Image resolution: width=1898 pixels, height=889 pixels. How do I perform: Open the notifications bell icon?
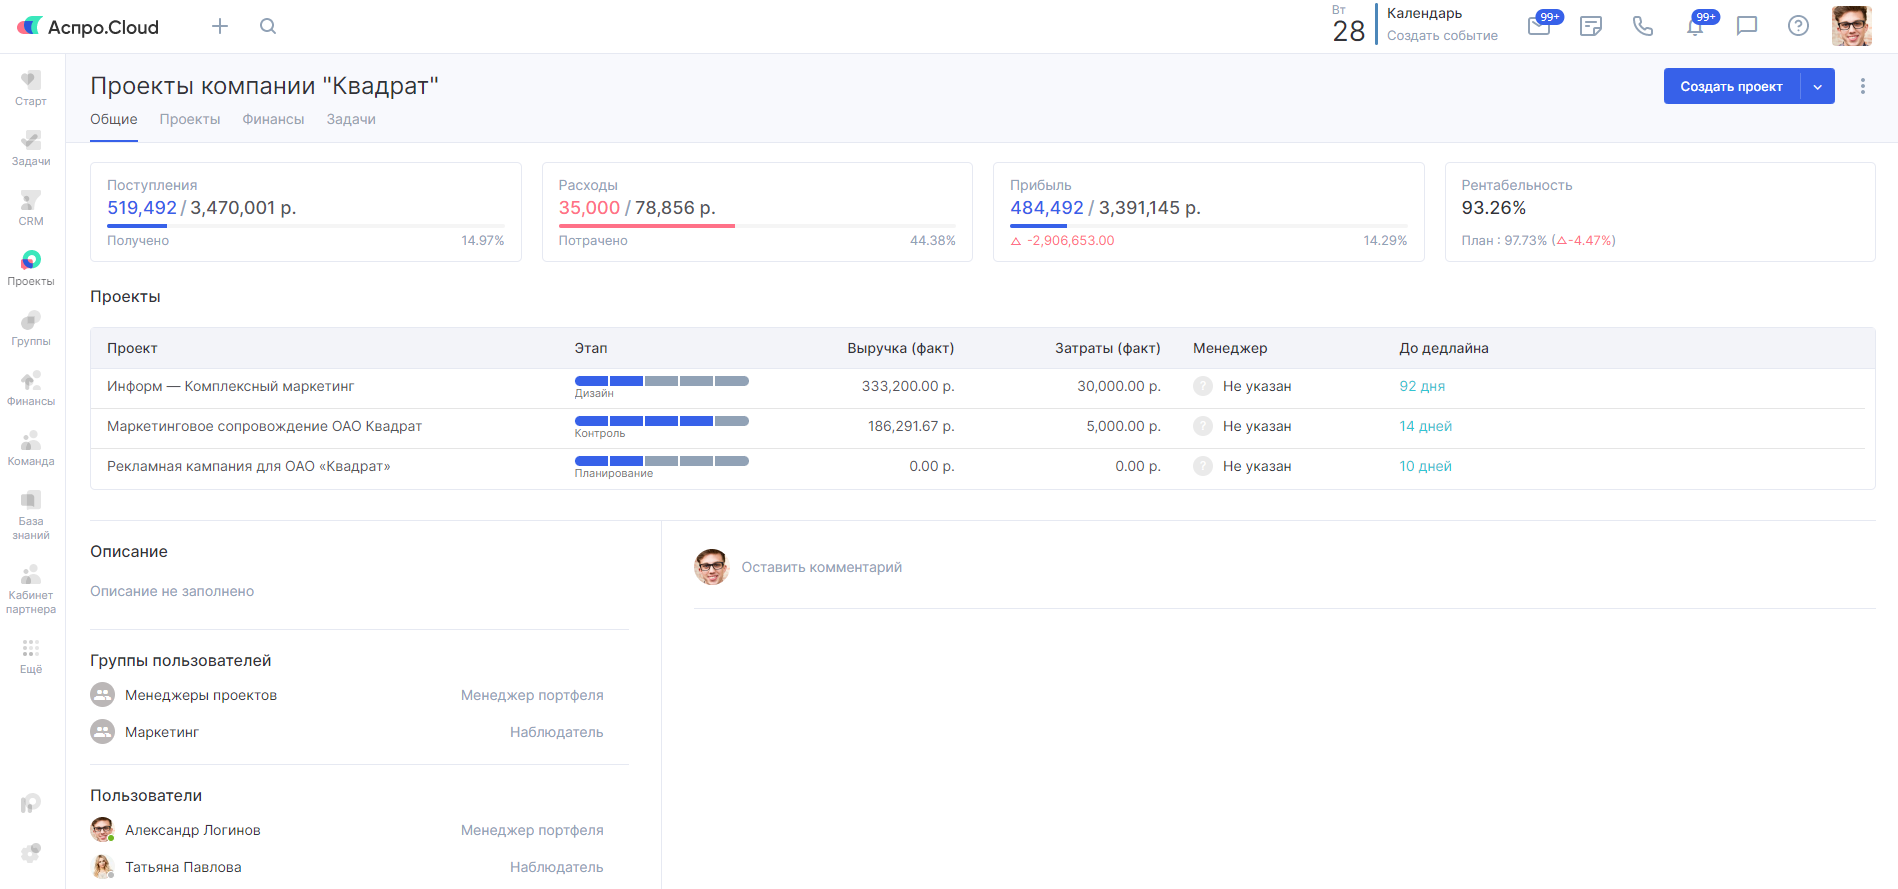1695,27
